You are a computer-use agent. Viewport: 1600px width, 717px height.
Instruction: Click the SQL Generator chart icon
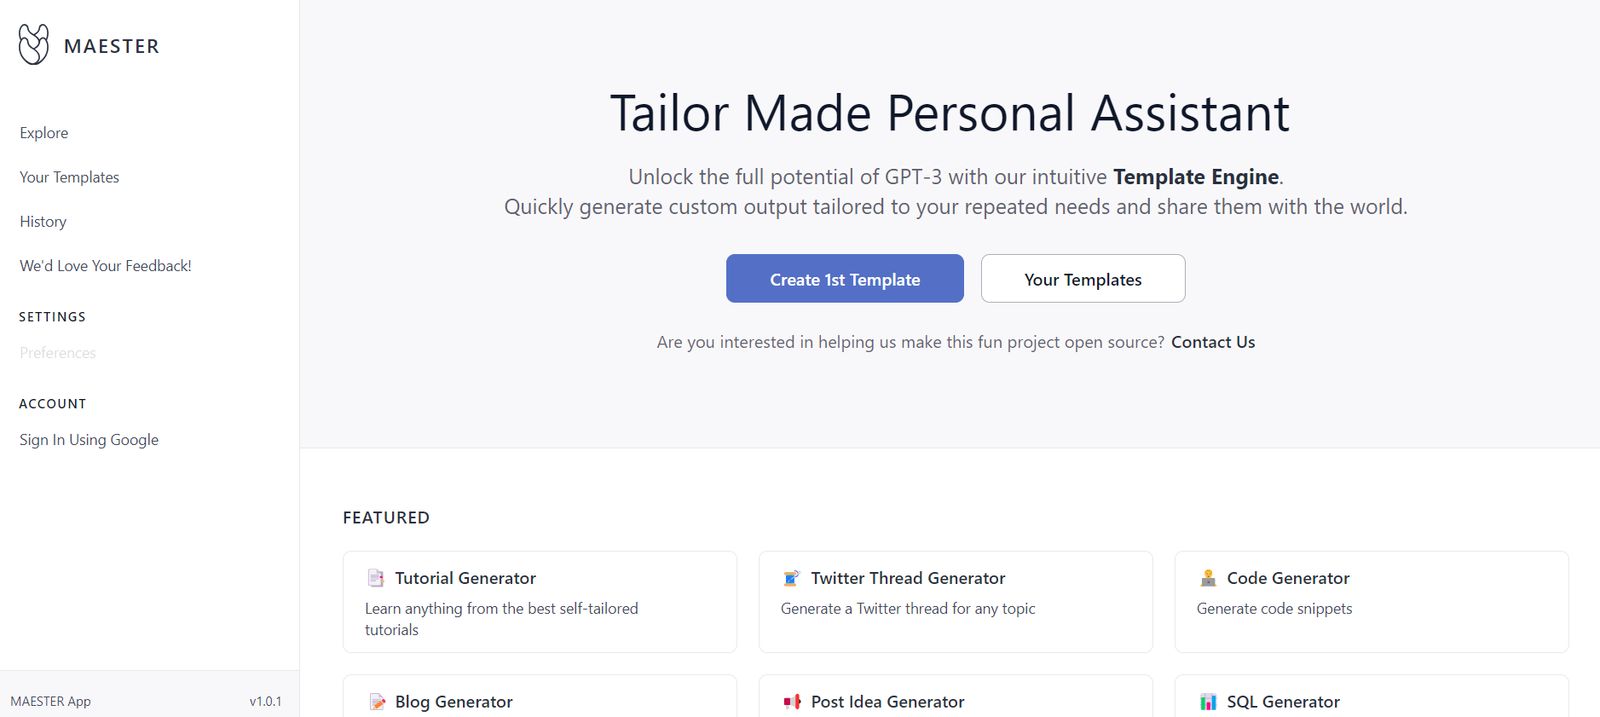[1208, 702]
